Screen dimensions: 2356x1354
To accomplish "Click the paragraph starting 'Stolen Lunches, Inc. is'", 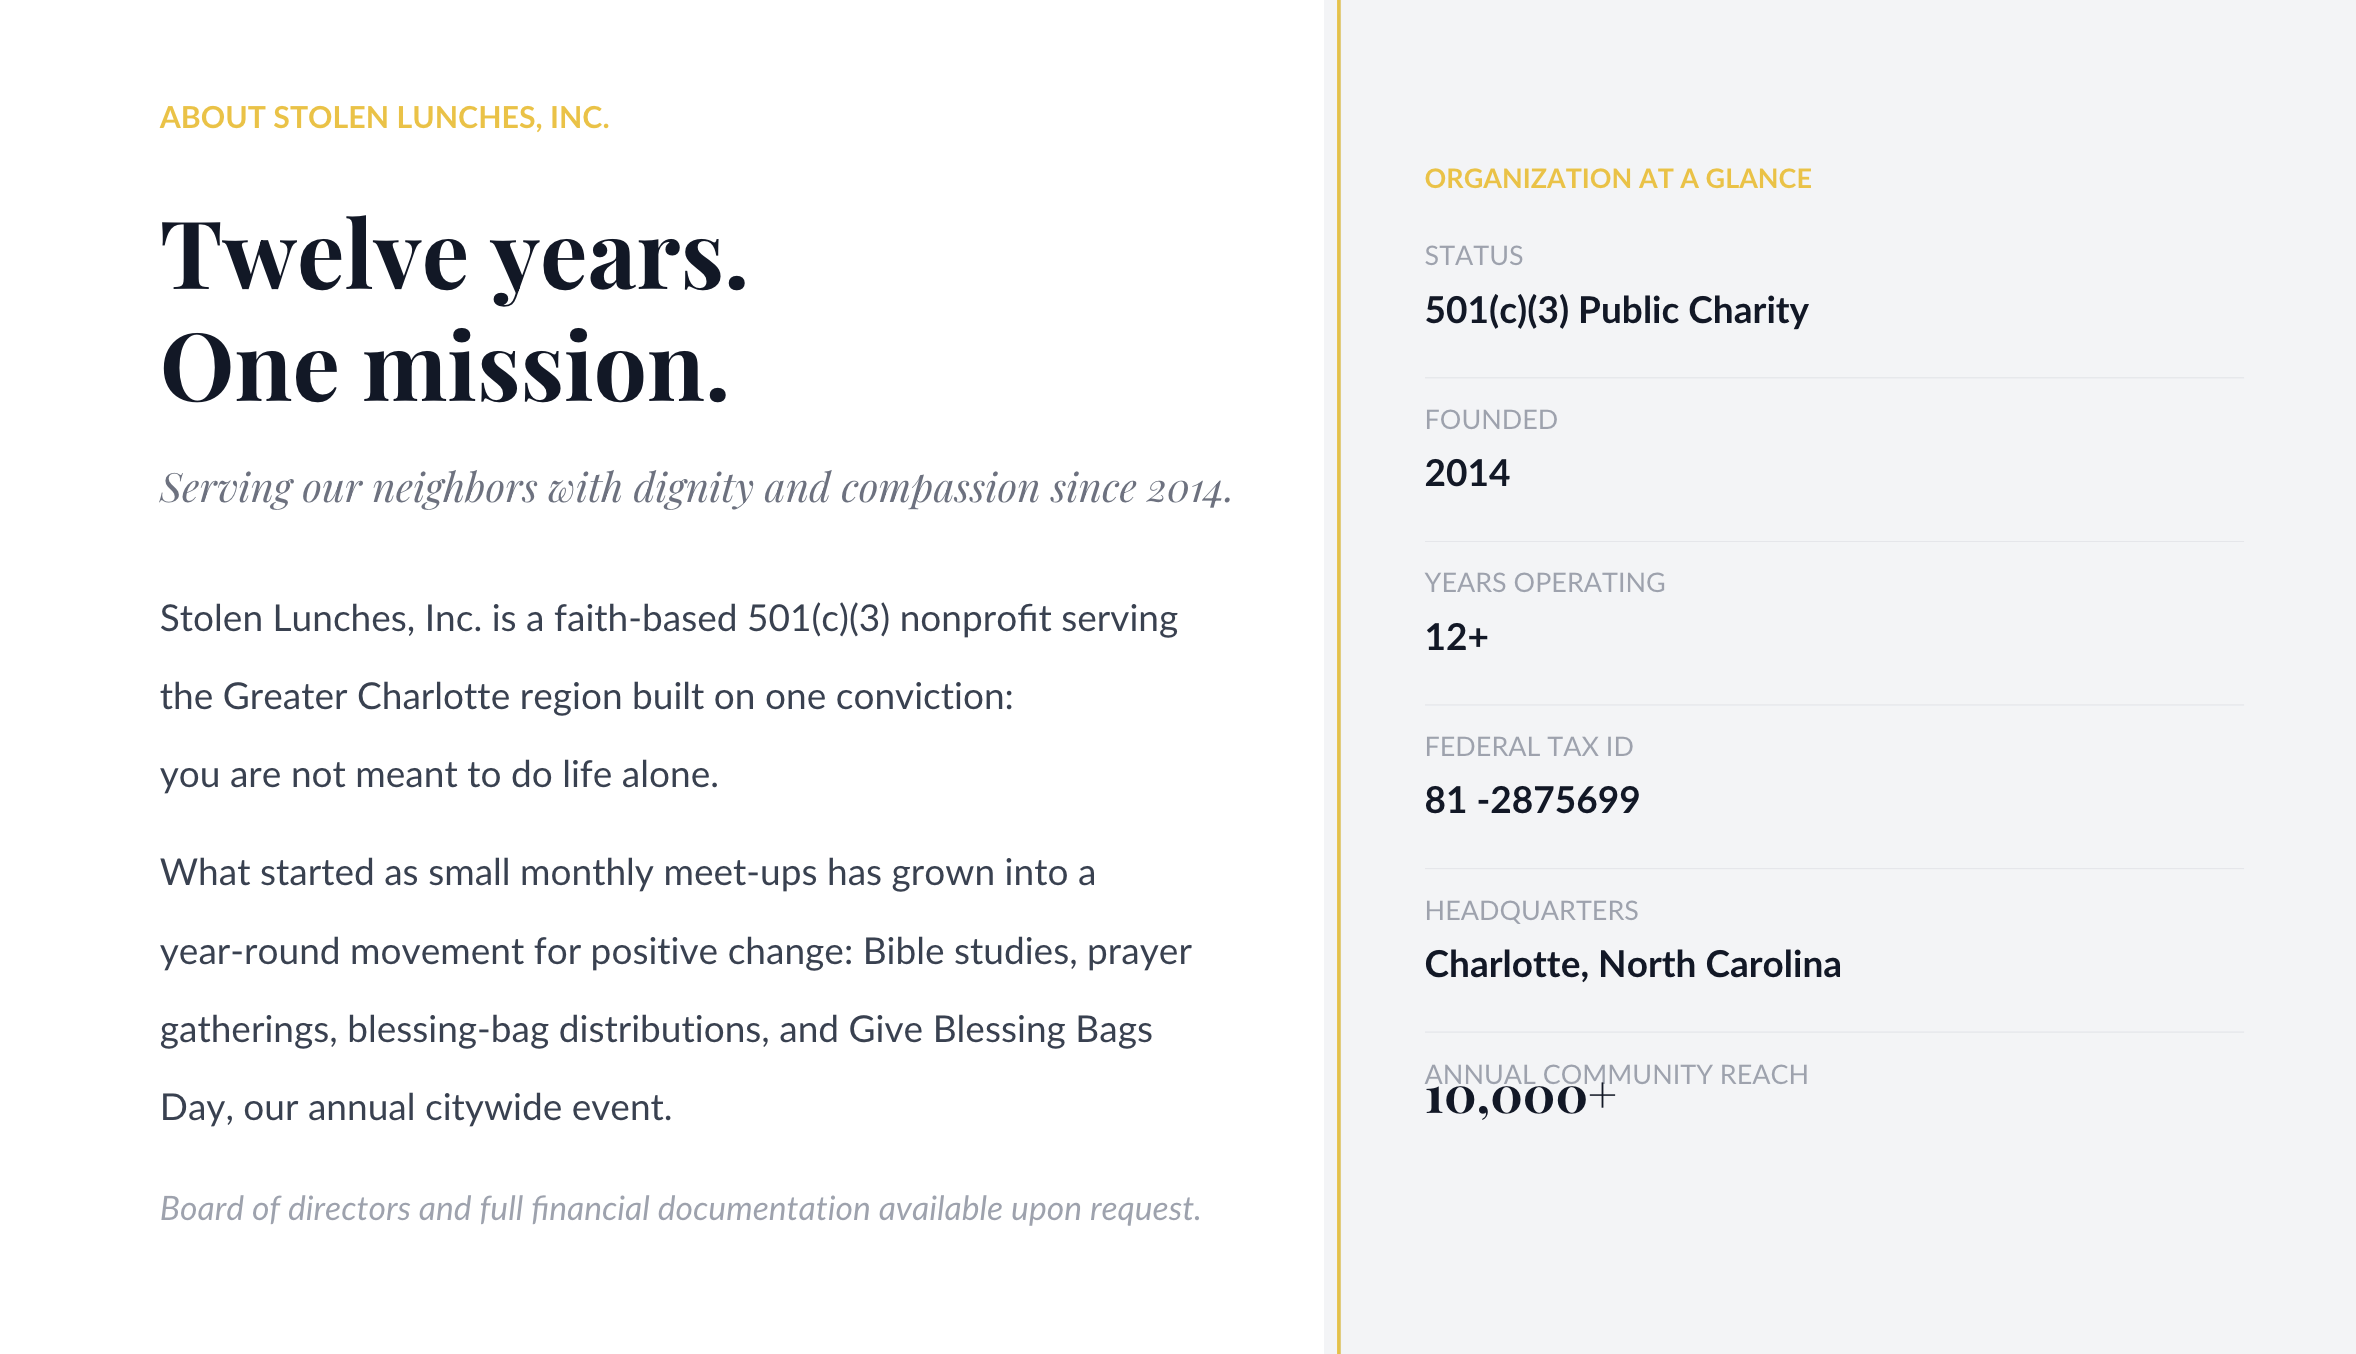I will [x=669, y=696].
